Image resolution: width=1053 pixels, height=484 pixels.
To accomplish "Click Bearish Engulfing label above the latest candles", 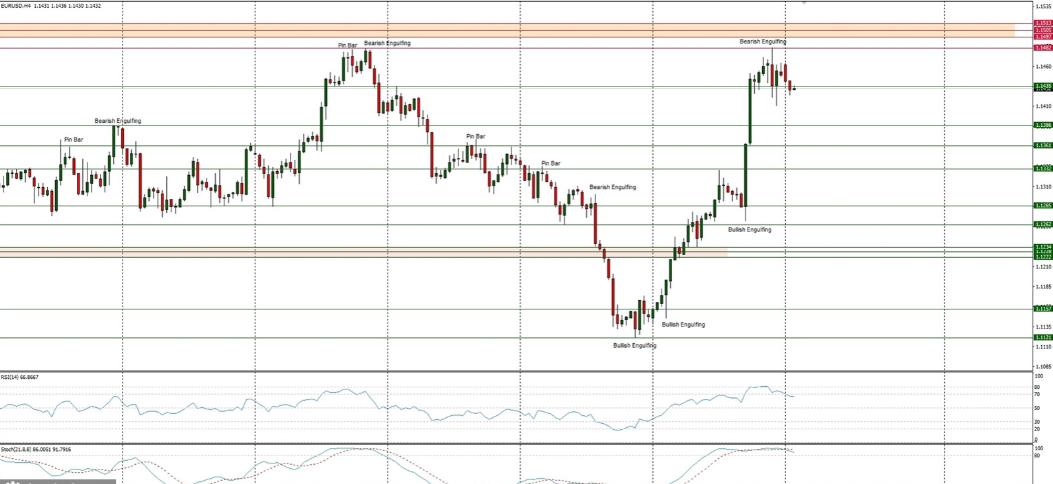I will [x=762, y=42].
